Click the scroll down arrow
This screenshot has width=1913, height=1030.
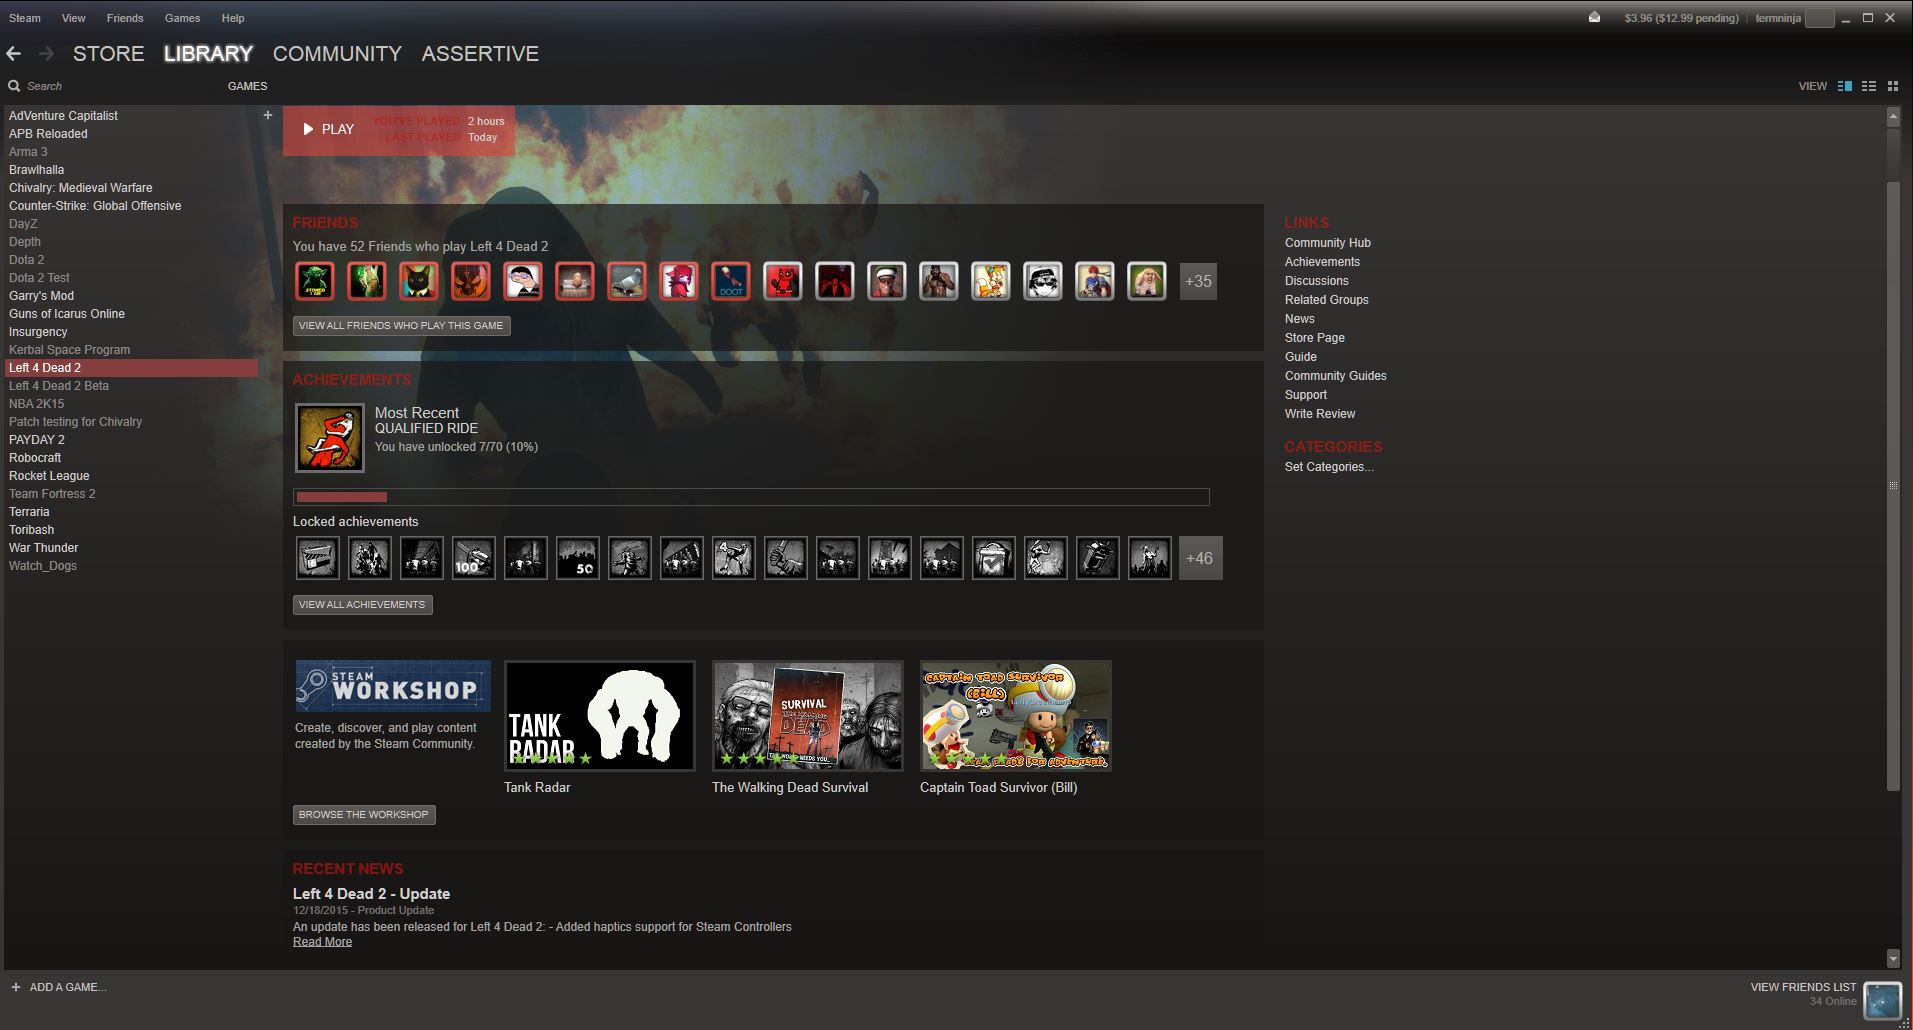(1893, 958)
